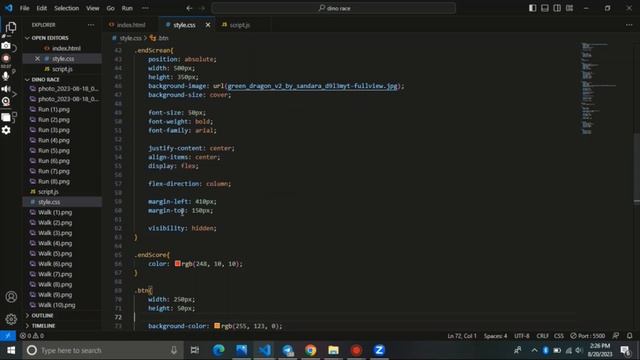The height and width of the screenshot is (360, 640).
Task: Show hidden system tray icons chevron
Action: coord(534,350)
